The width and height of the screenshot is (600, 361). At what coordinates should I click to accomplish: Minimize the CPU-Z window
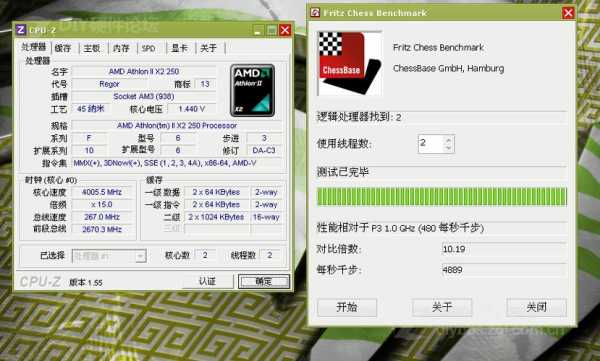[259, 30]
